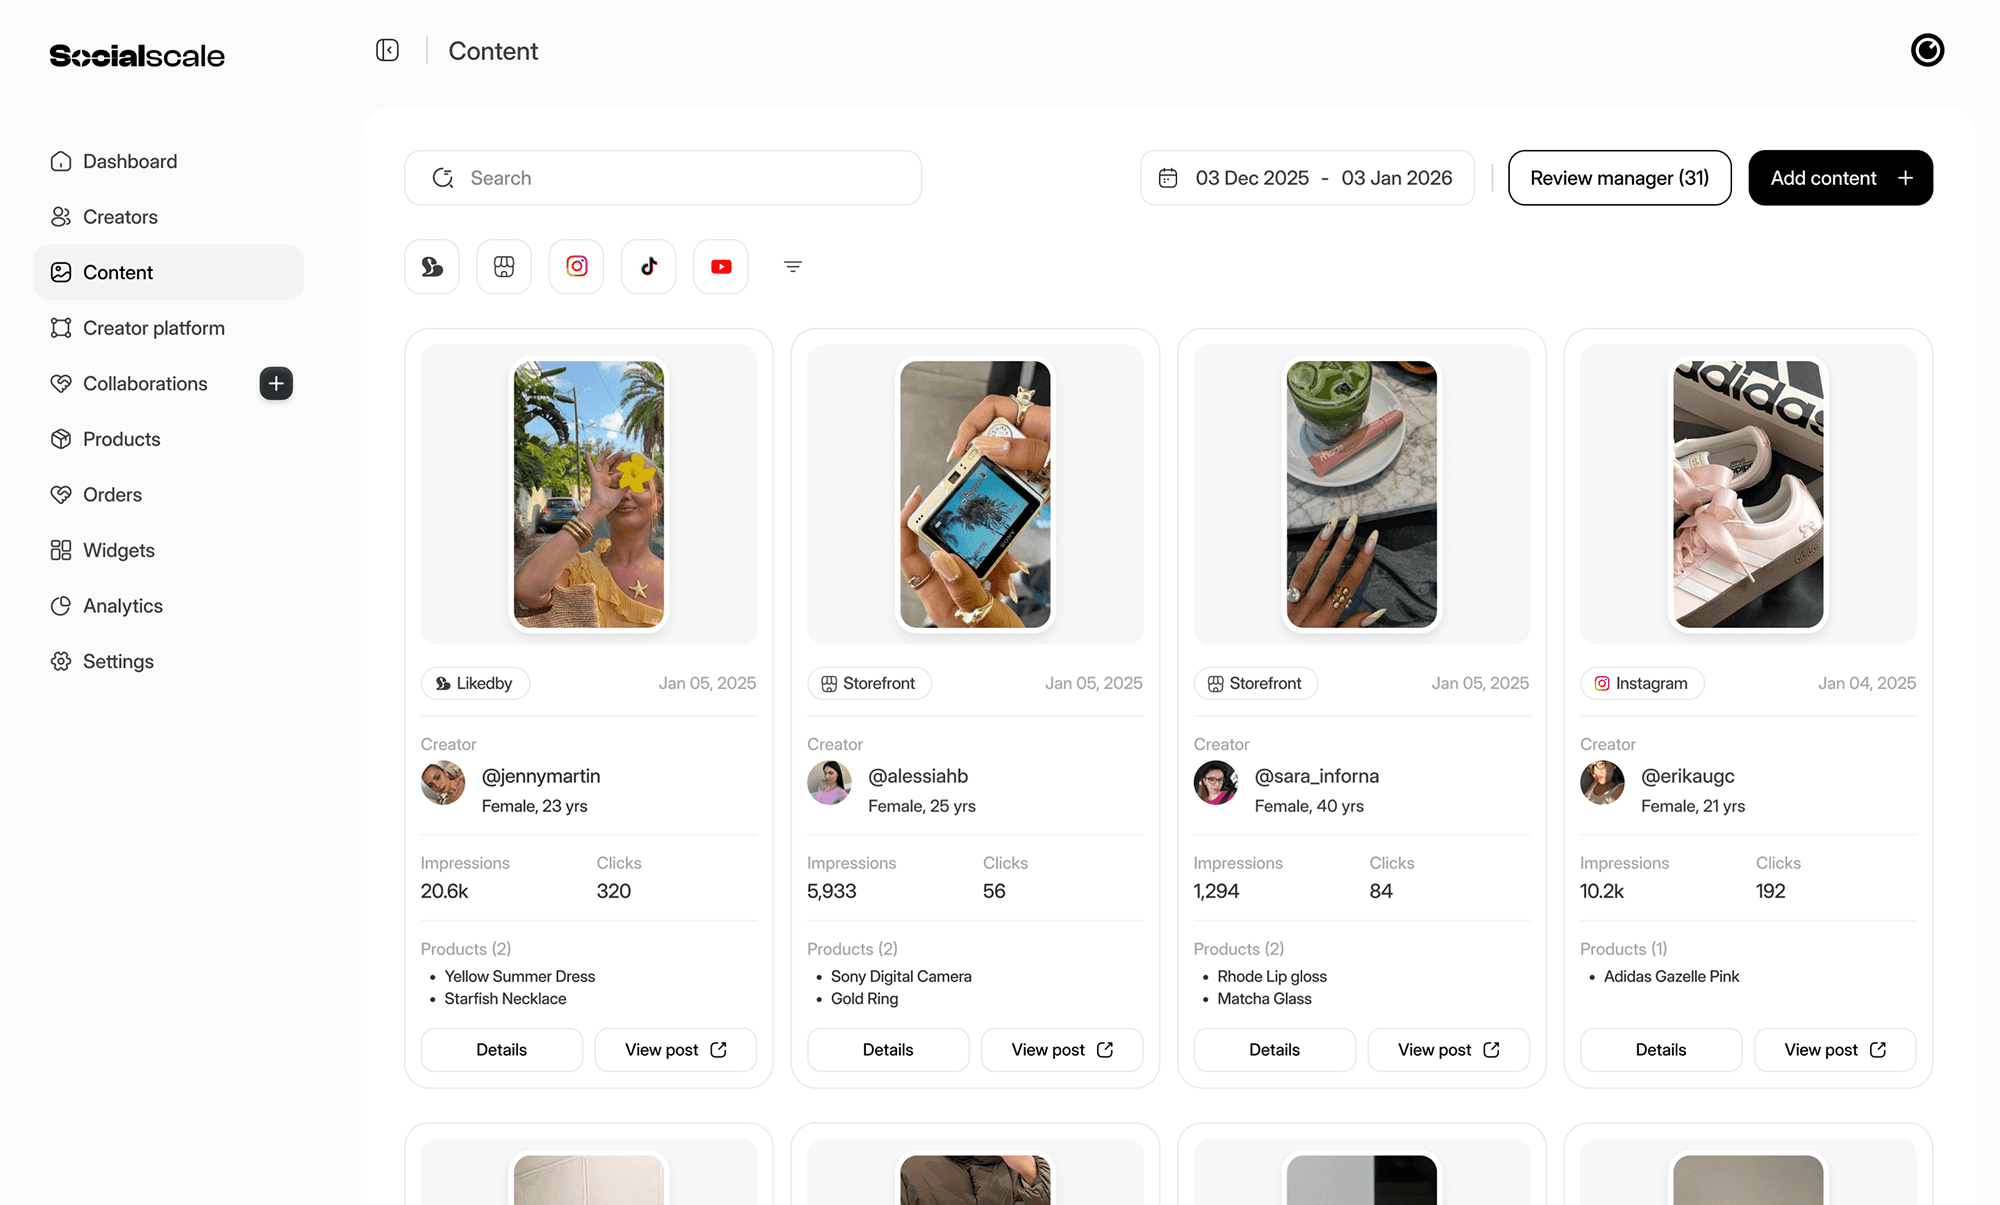2000x1205 pixels.
Task: Filter content by YouTube icon
Action: click(x=721, y=266)
